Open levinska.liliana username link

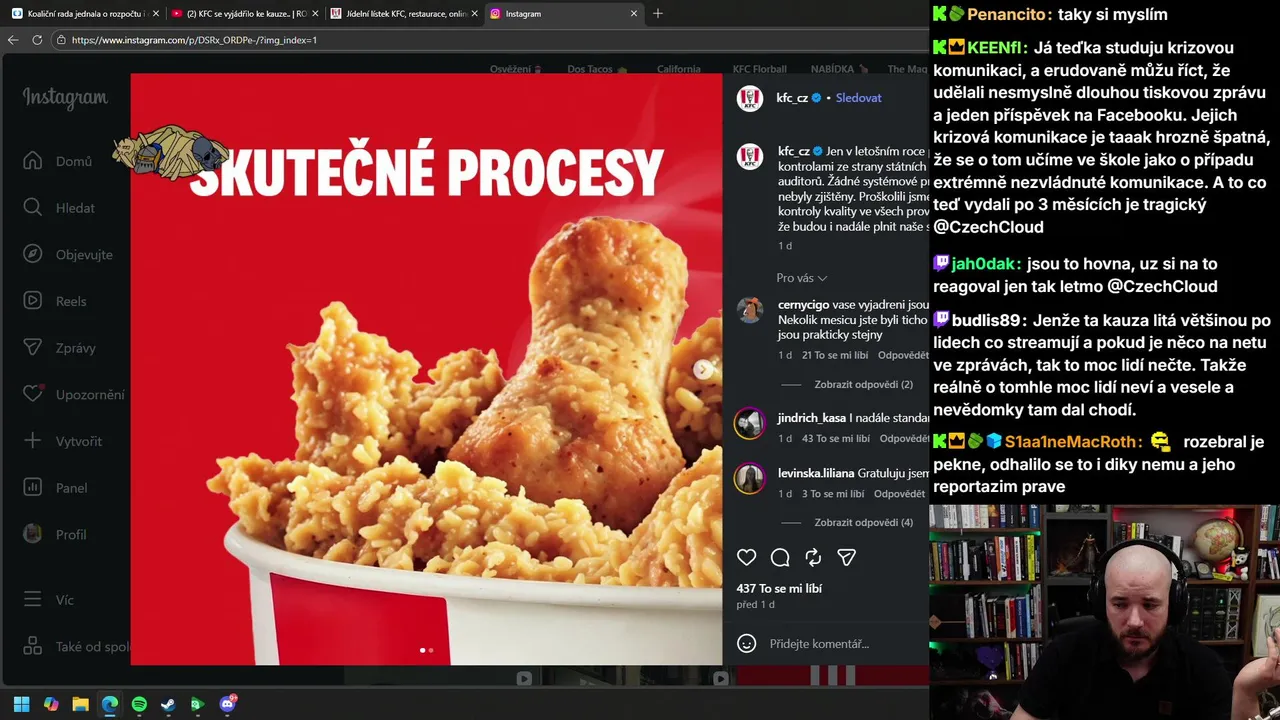[816, 473]
